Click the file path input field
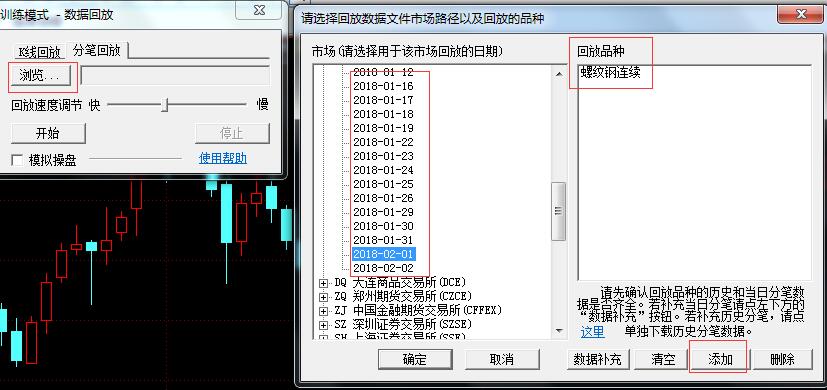 [x=175, y=75]
